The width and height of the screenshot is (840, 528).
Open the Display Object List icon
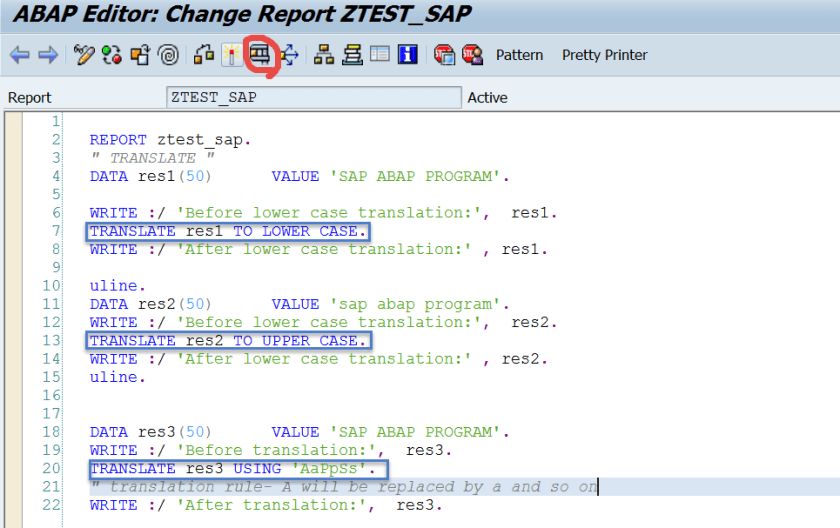click(x=324, y=55)
